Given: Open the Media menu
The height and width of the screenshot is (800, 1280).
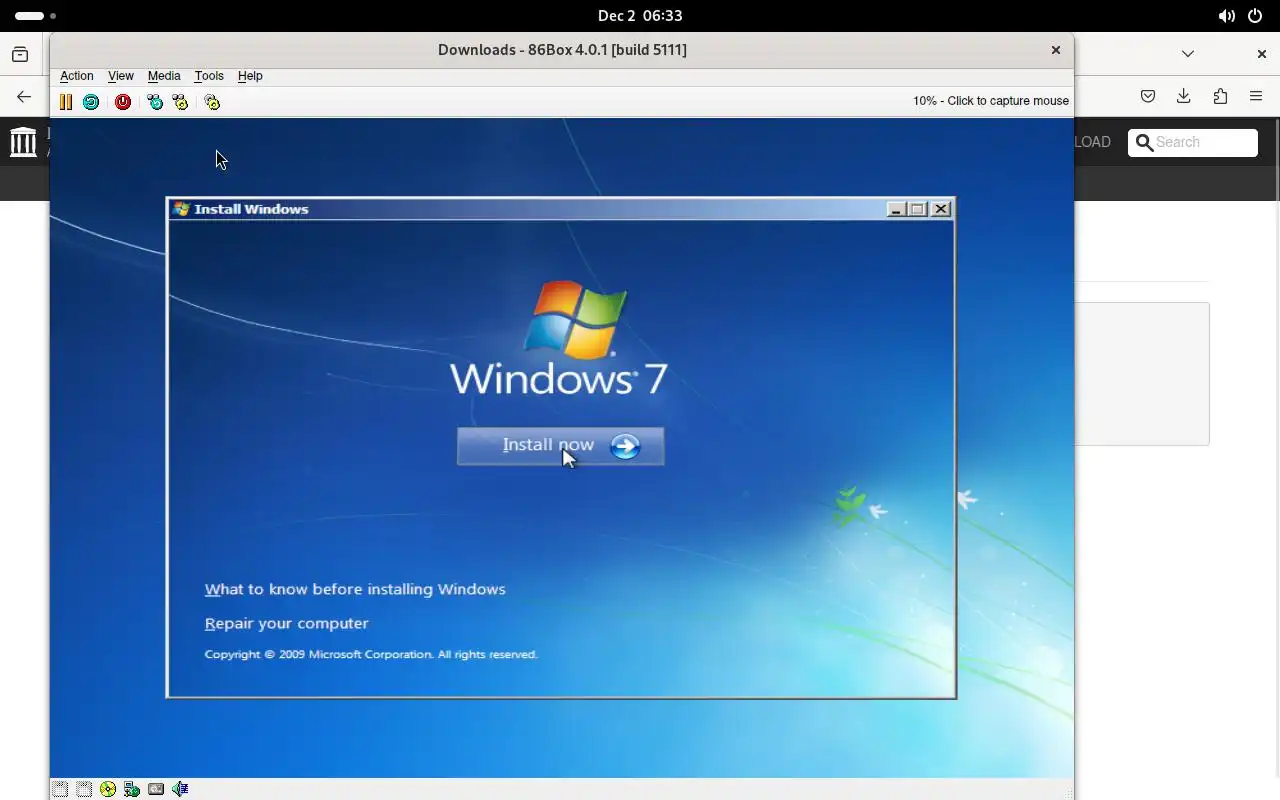Looking at the screenshot, I should tap(164, 76).
